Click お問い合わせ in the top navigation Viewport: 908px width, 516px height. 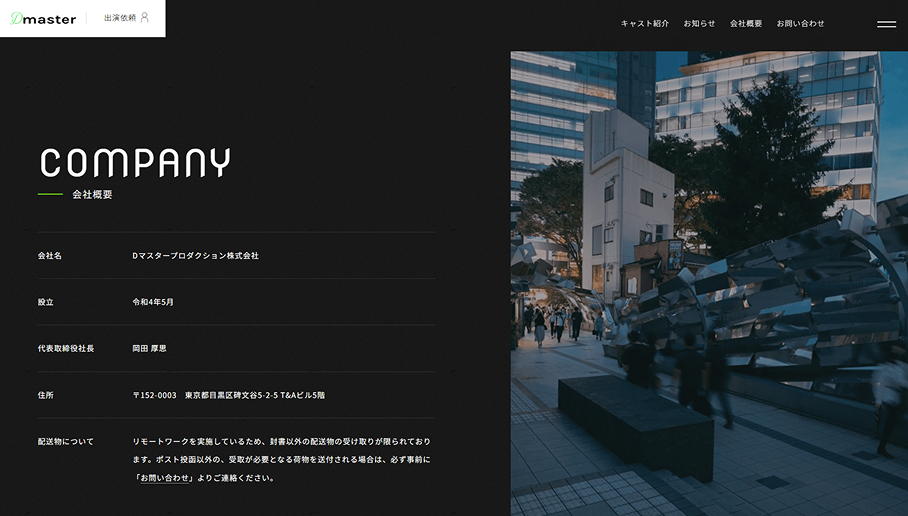tap(800, 24)
